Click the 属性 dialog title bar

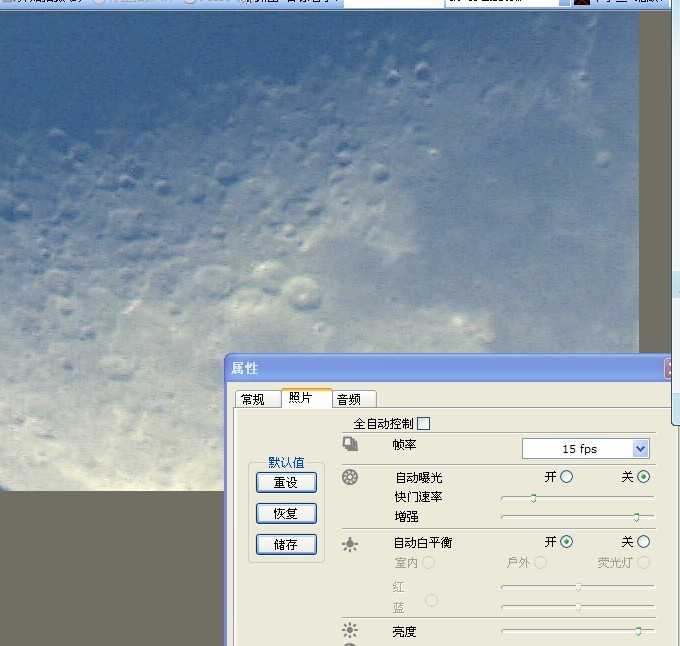coord(448,368)
